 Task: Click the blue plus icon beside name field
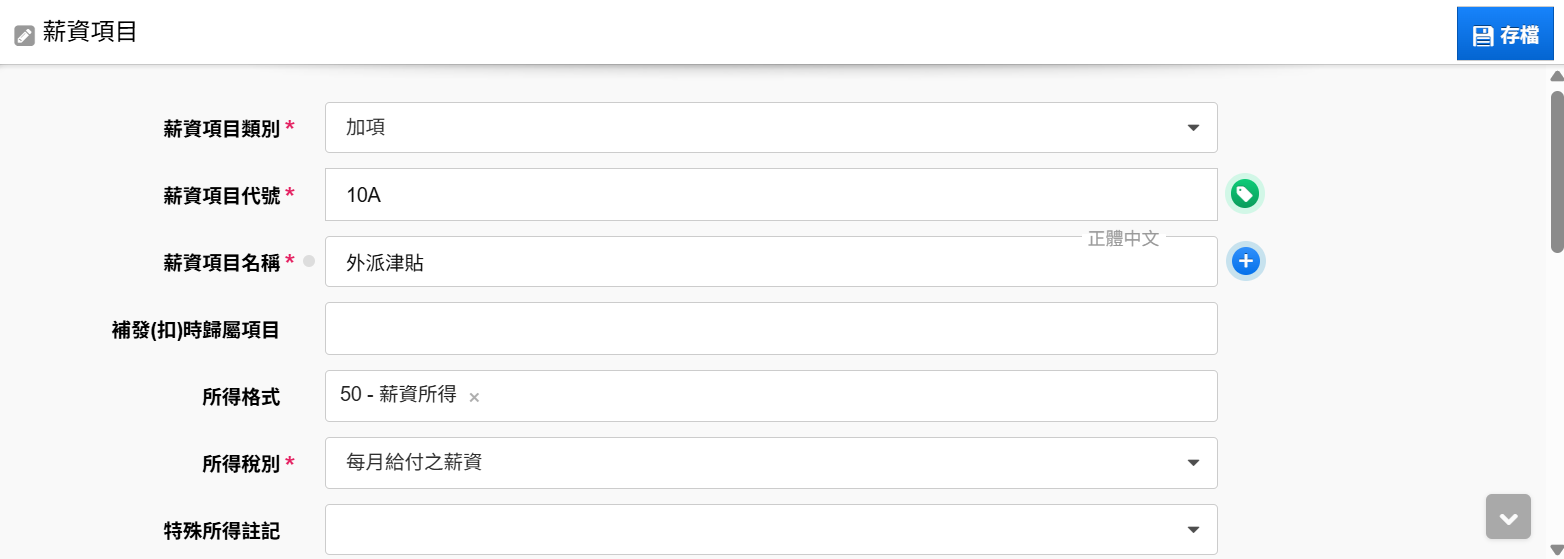[x=1245, y=262]
